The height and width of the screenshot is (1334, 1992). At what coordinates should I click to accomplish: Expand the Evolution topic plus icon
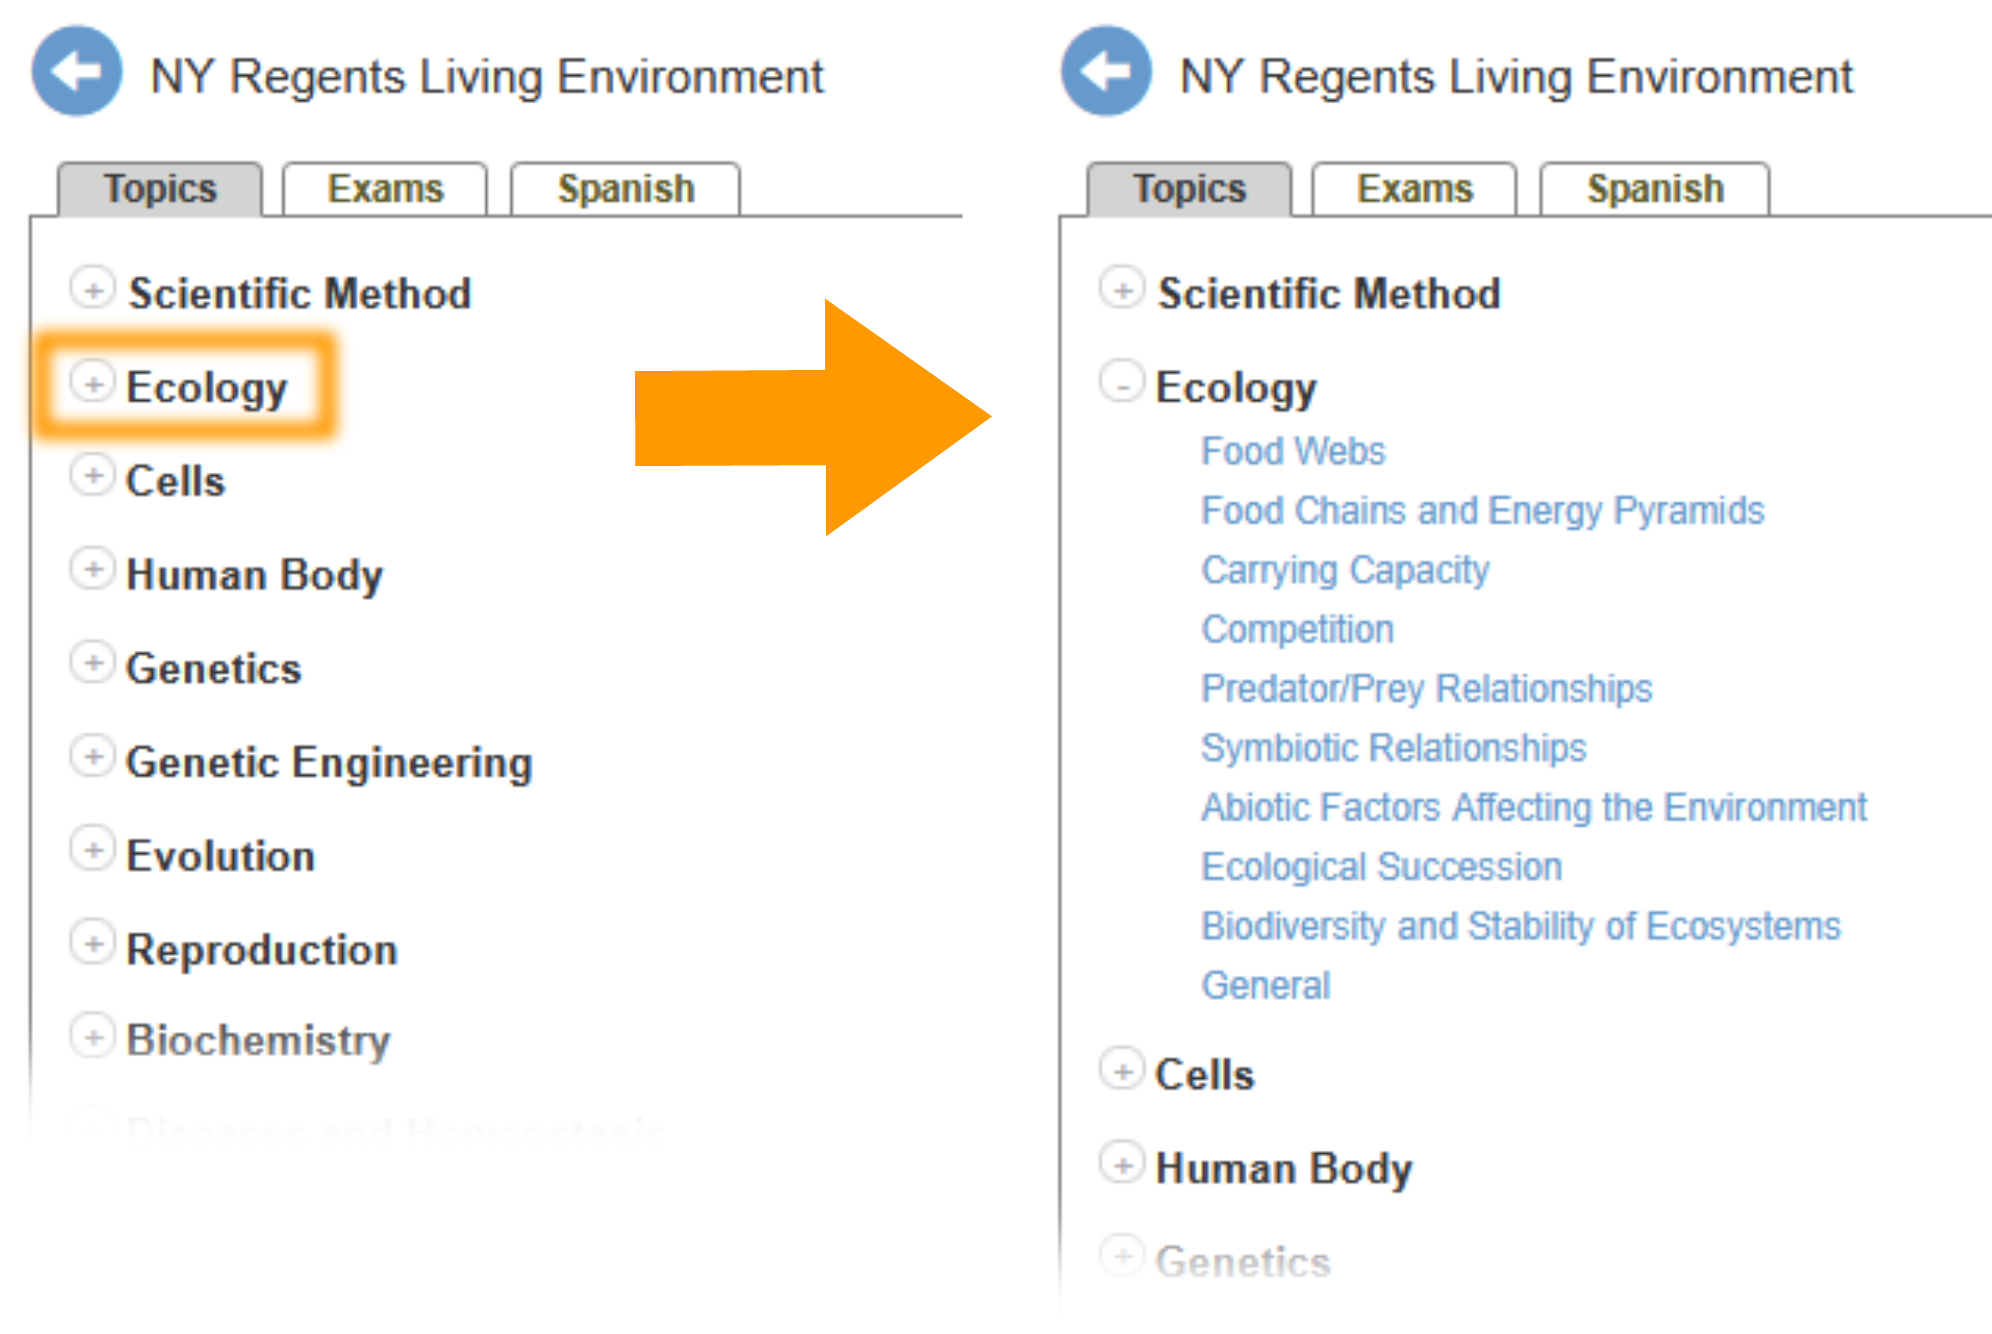pyautogui.click(x=93, y=850)
